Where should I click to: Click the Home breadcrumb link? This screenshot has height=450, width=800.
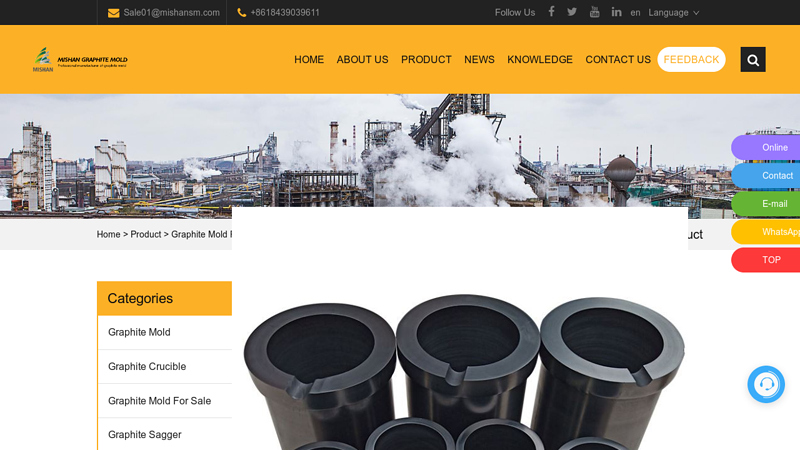108,235
